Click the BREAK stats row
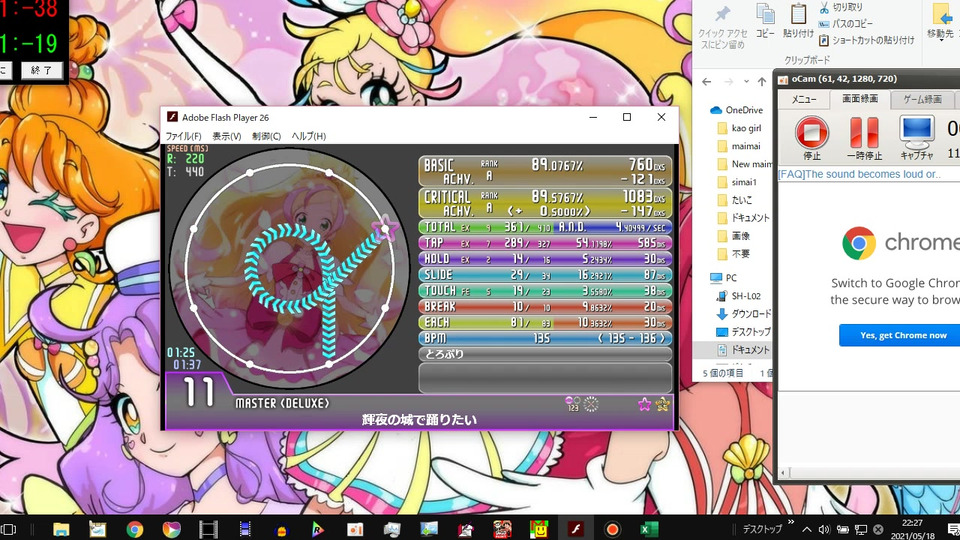Screen dimensions: 960x540 point(545,307)
